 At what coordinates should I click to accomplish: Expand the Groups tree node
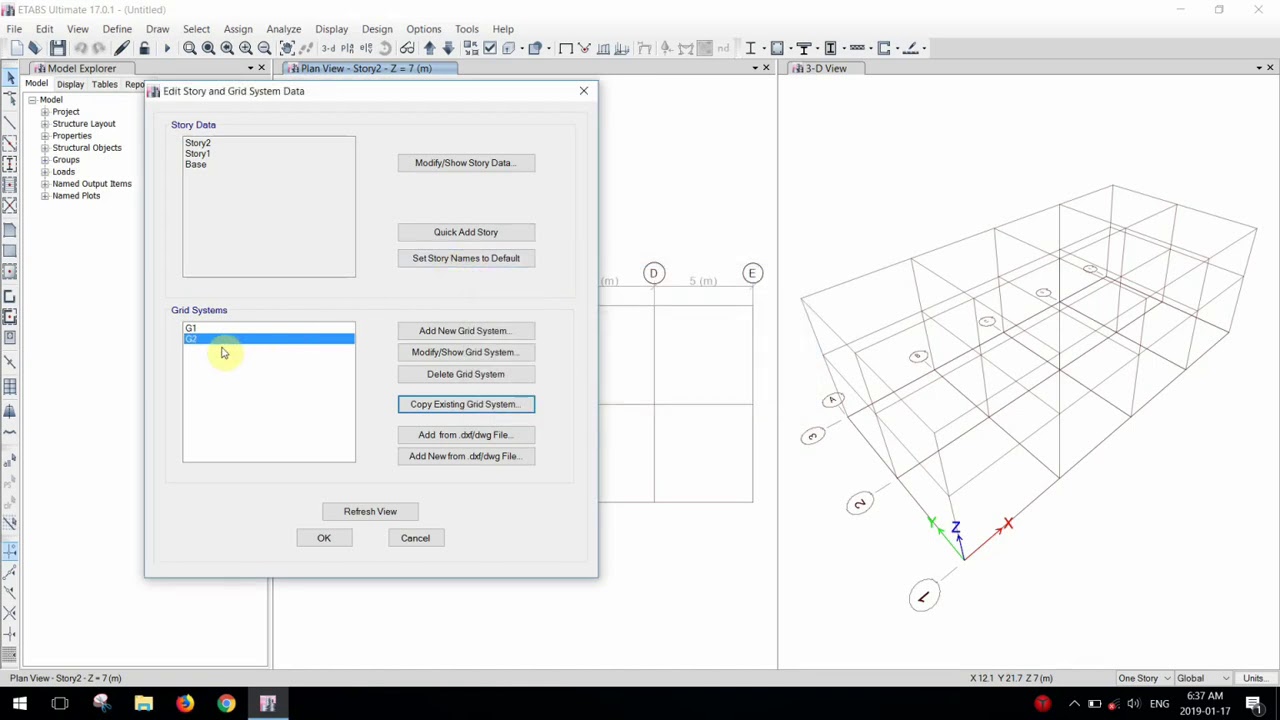(45, 160)
